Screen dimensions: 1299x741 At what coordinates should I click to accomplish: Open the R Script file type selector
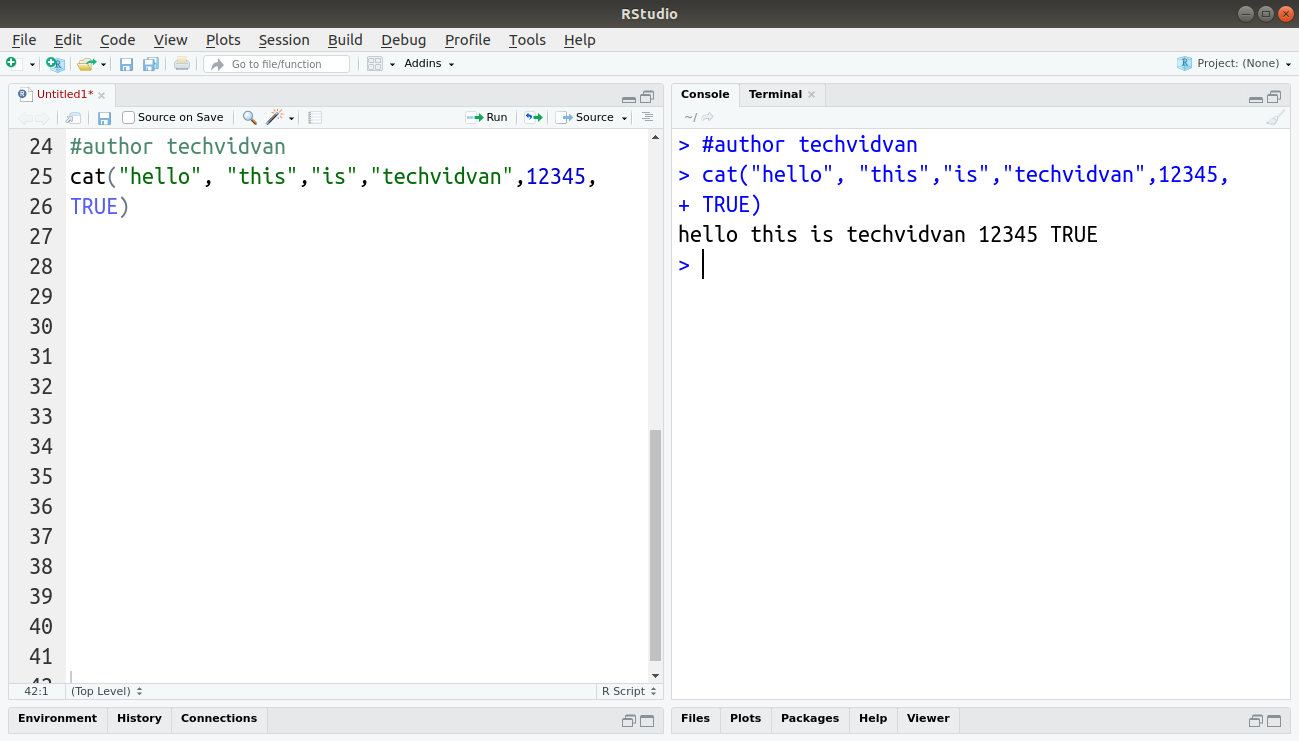click(629, 691)
